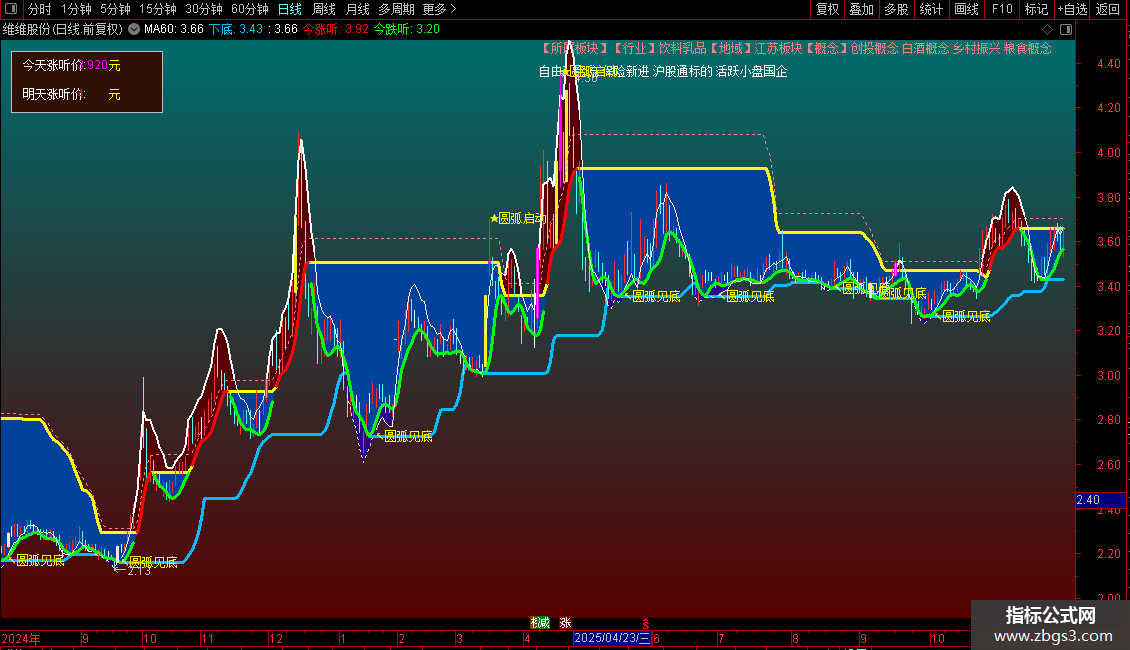Select the 15分钟 period tab
Viewport: 1130px width, 650px height.
(x=158, y=9)
